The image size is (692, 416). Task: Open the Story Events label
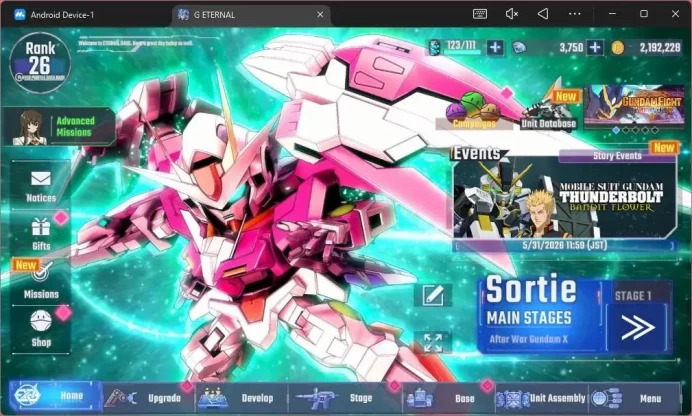click(617, 155)
